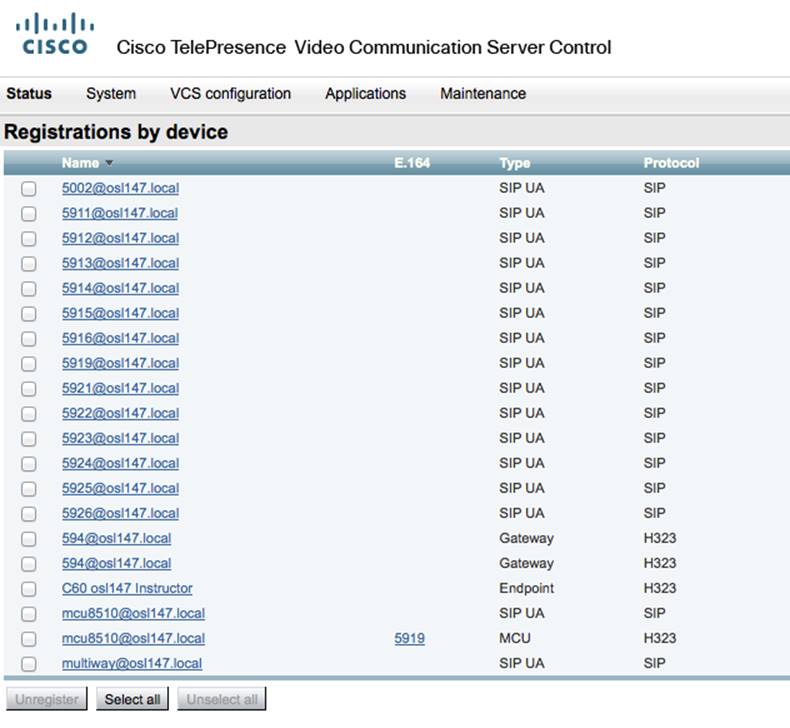
Task: Sort by the Protocol column header
Action: (x=671, y=163)
